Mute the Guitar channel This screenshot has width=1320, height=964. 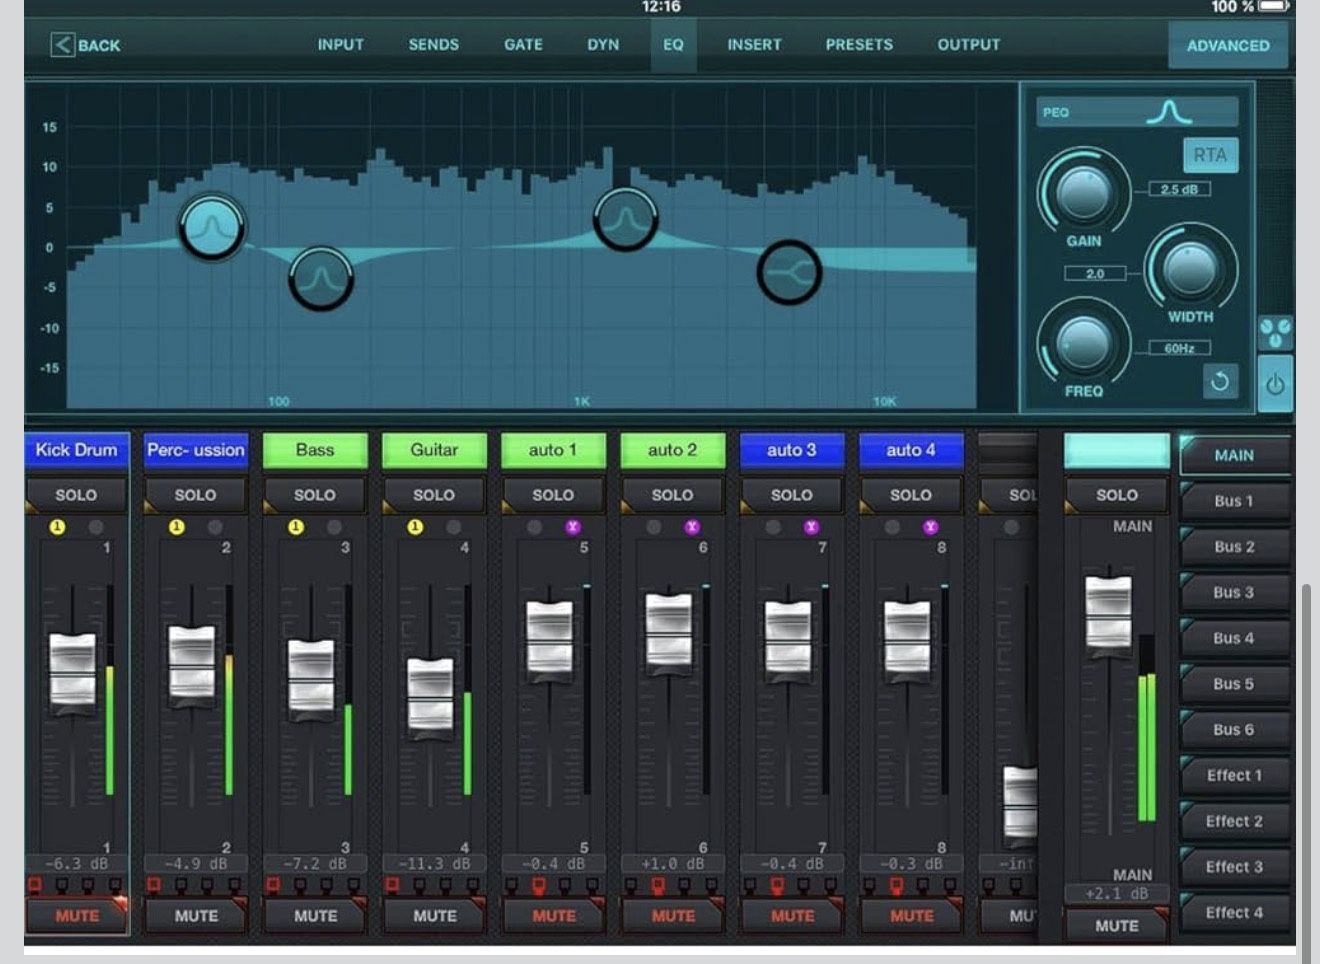434,915
